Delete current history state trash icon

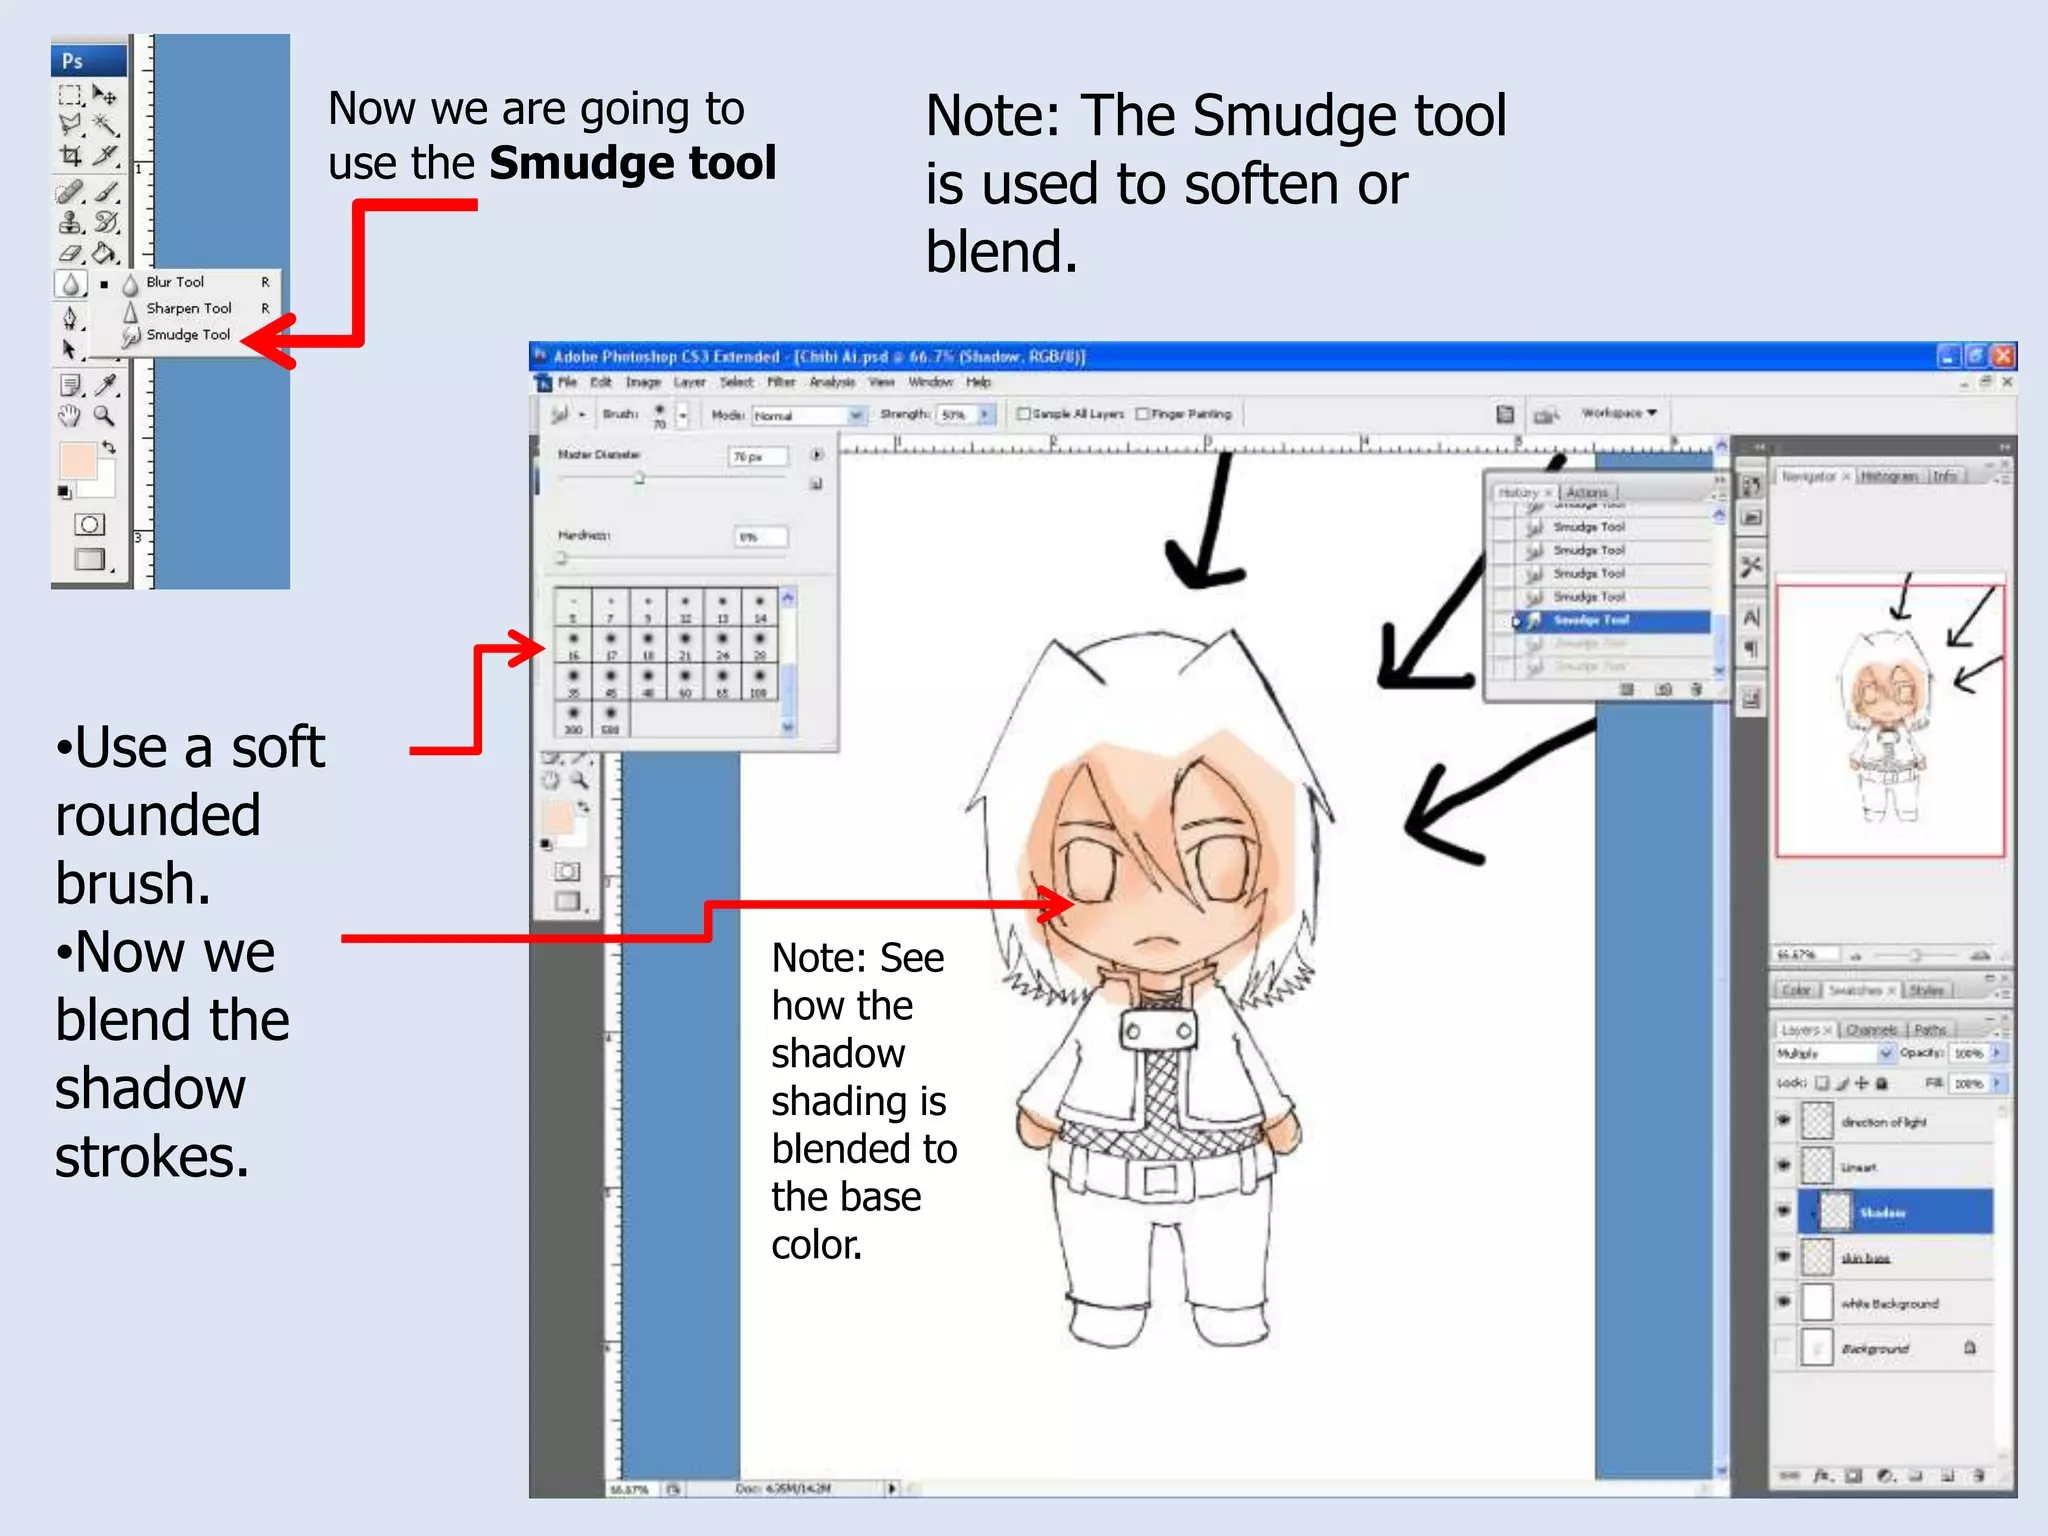[x=1696, y=690]
